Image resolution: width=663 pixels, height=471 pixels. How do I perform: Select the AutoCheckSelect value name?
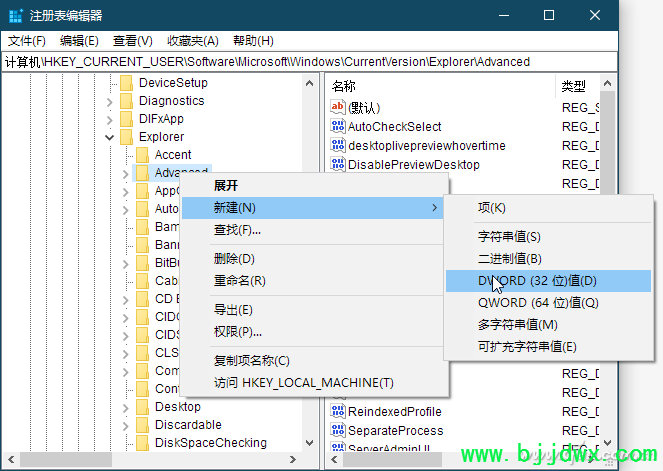pyautogui.click(x=395, y=126)
